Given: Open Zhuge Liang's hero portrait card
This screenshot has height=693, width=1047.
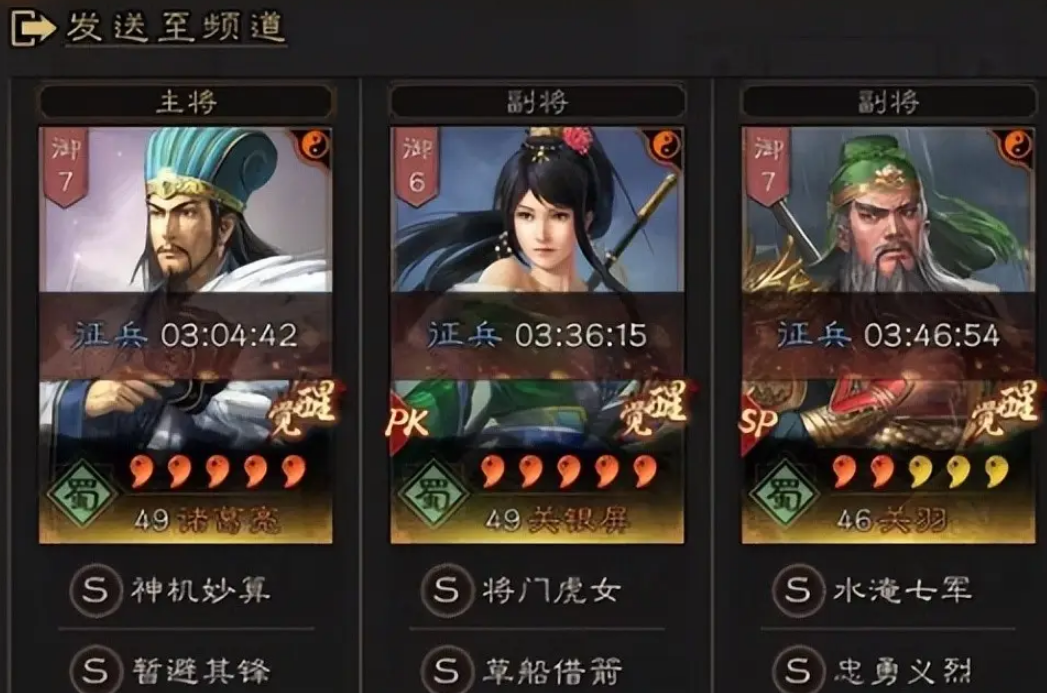Looking at the screenshot, I should pos(186,335).
